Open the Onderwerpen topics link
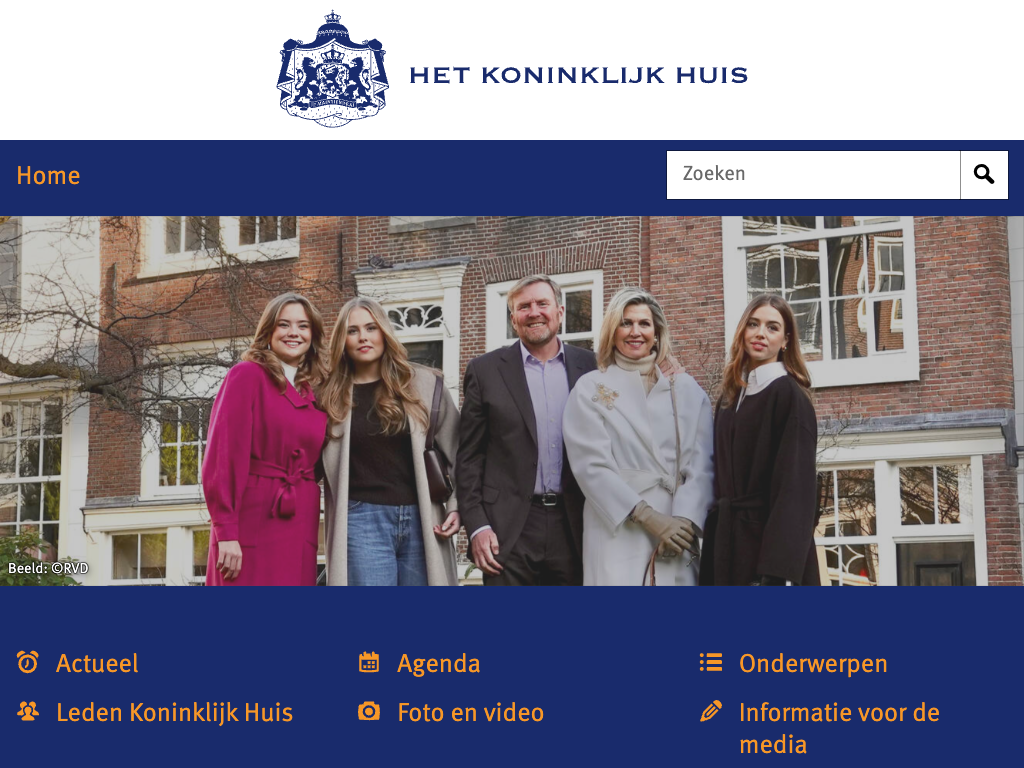 [813, 664]
